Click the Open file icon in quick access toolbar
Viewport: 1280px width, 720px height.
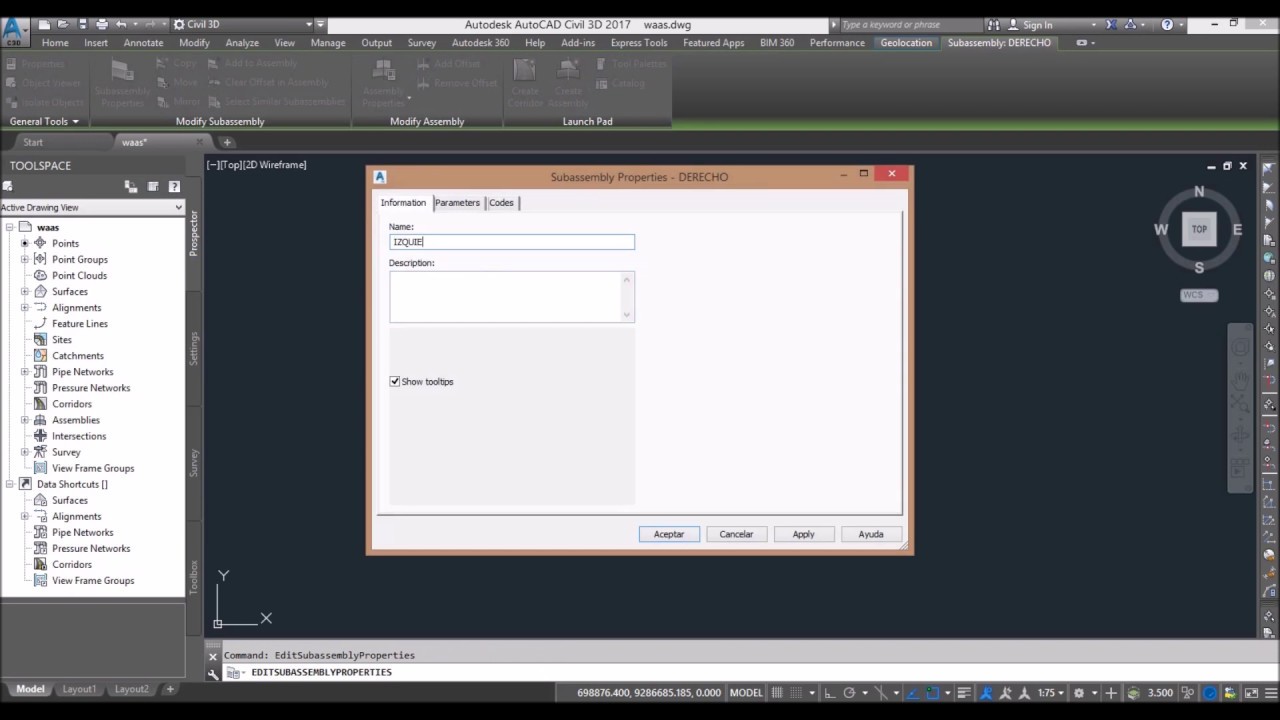pyautogui.click(x=63, y=24)
